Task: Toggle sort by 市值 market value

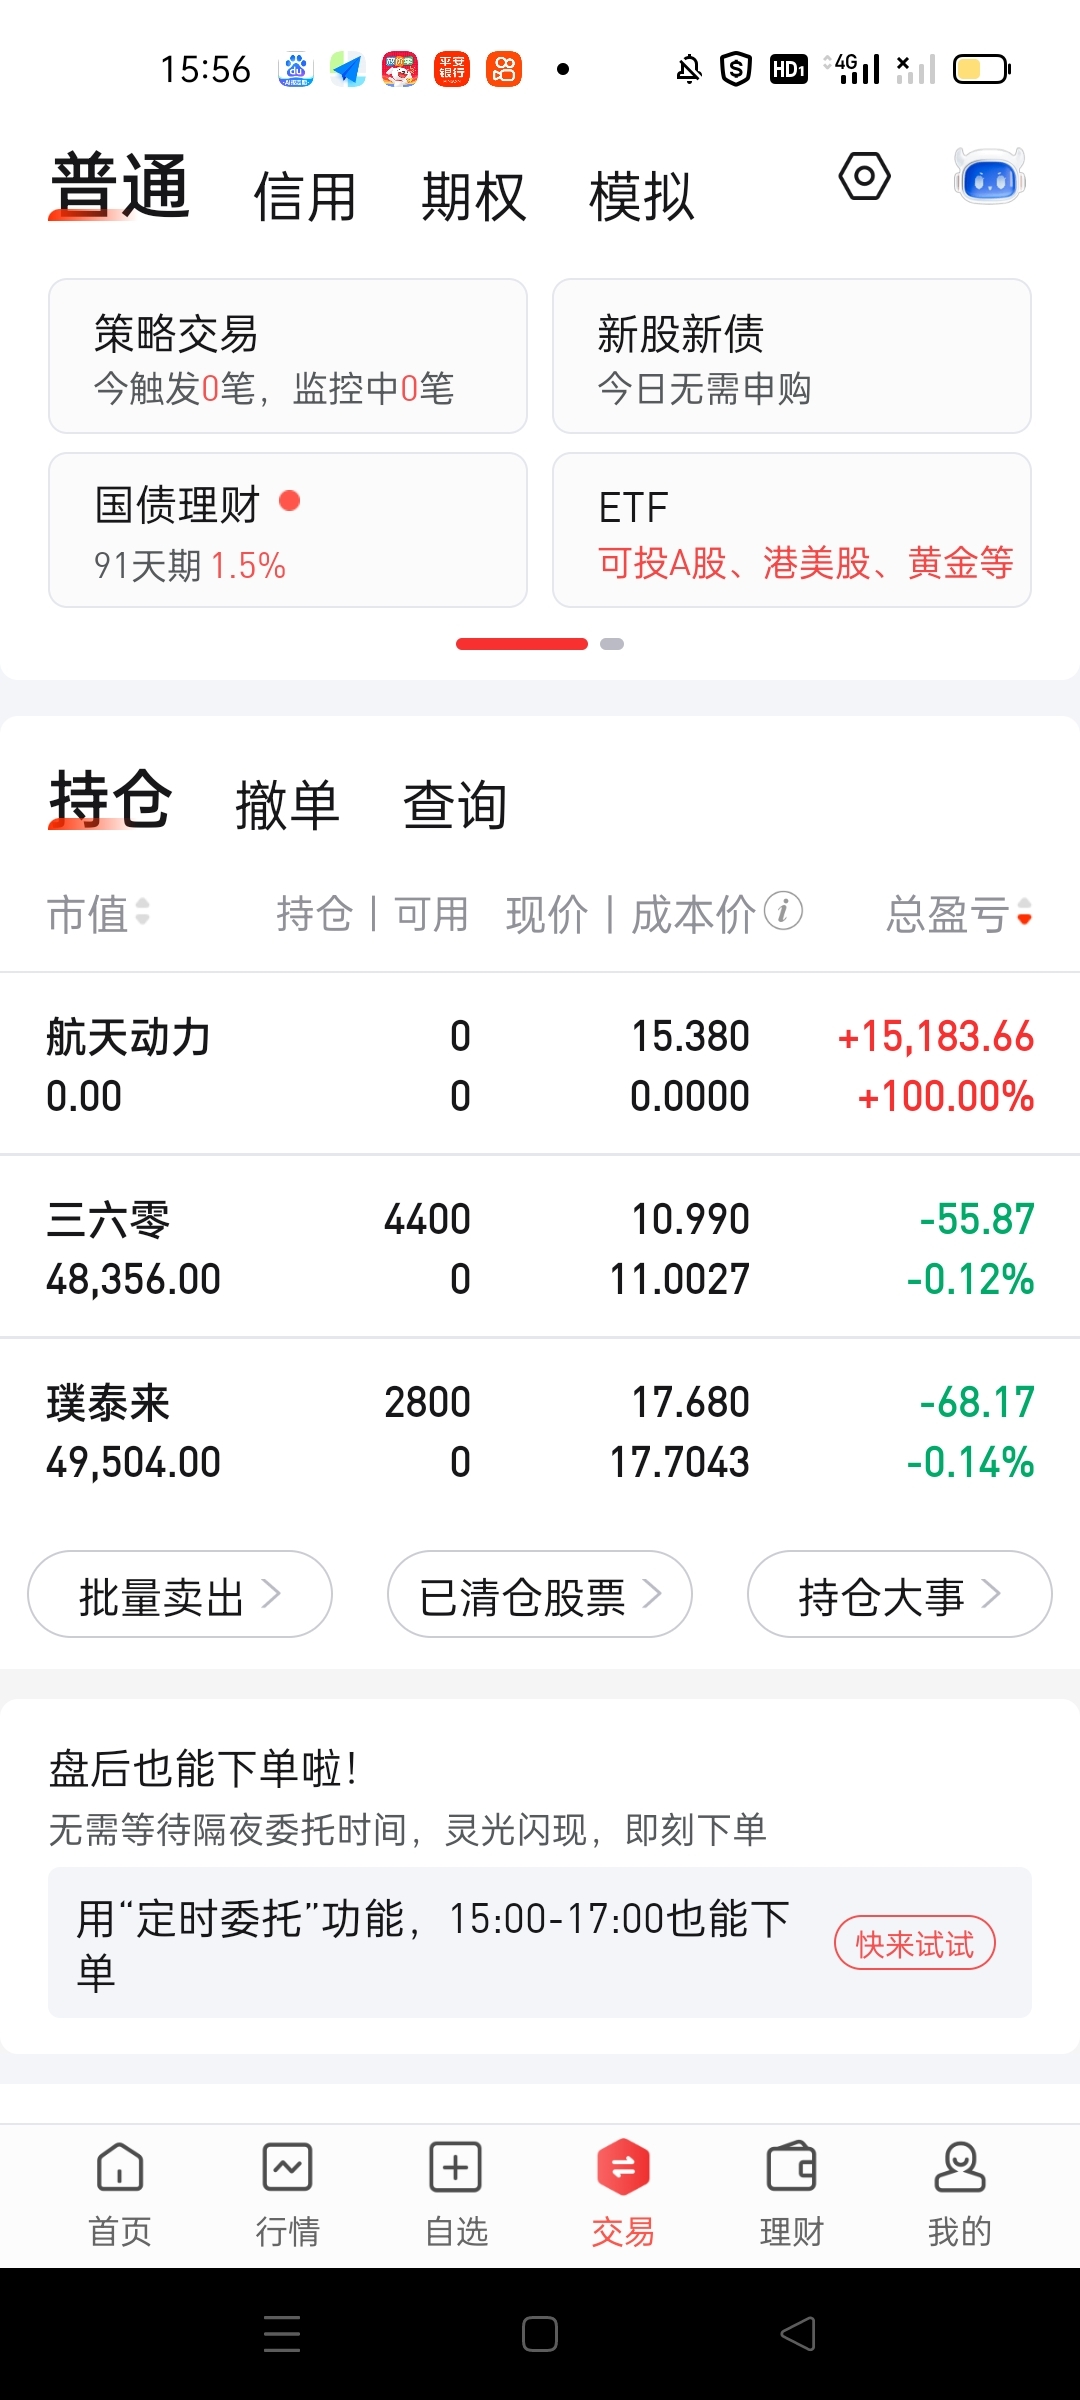Action: click(98, 913)
